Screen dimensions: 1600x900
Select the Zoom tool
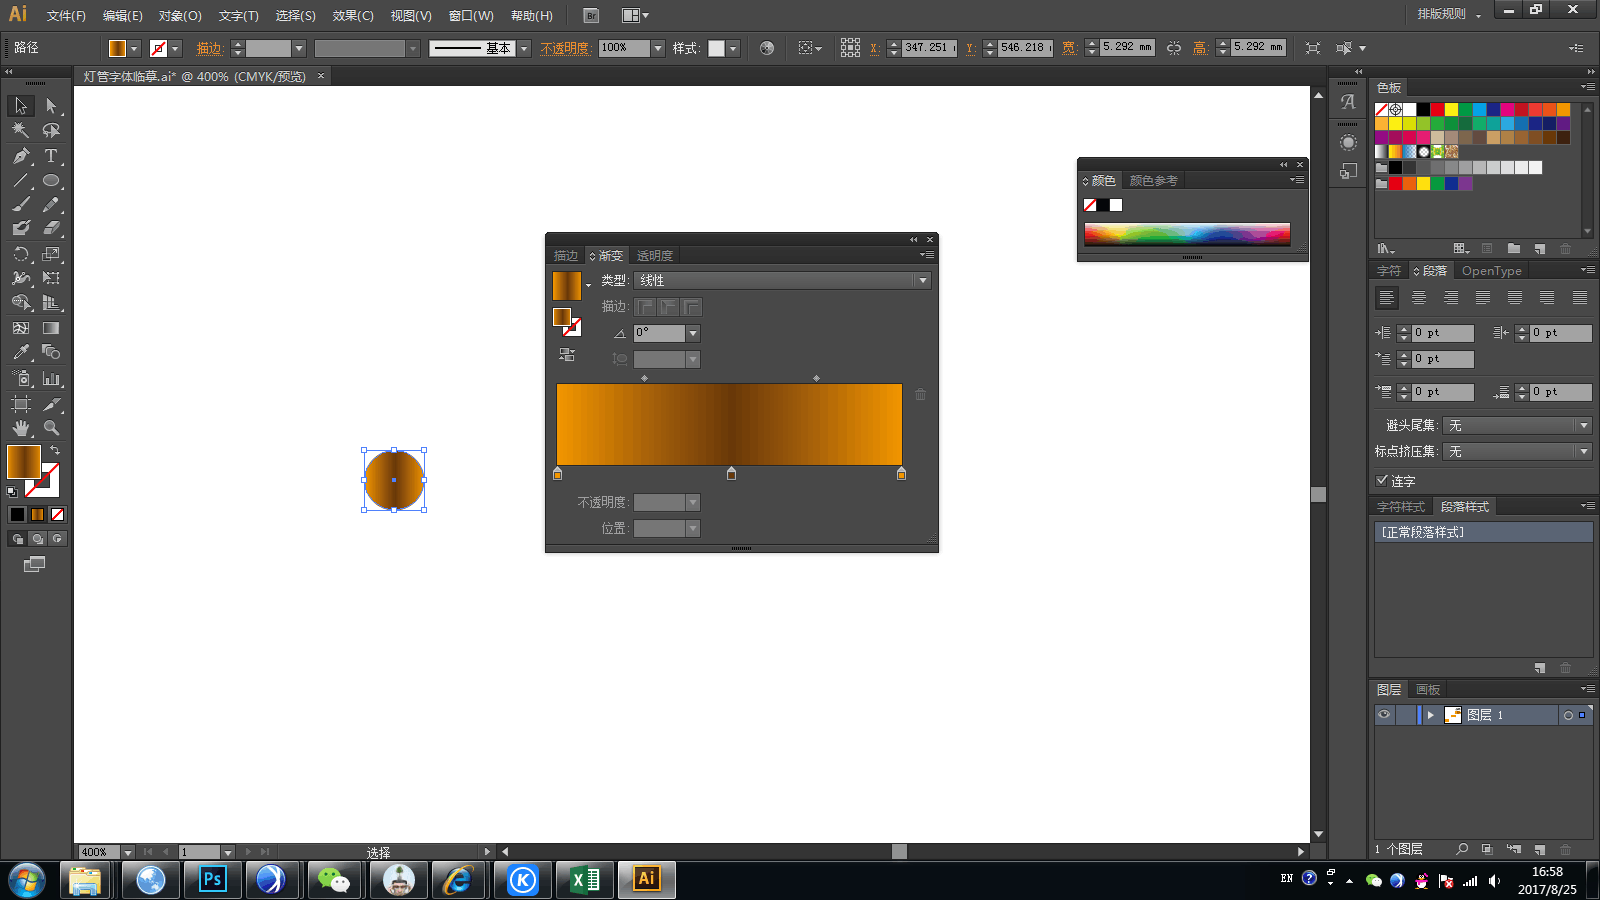[x=51, y=428]
